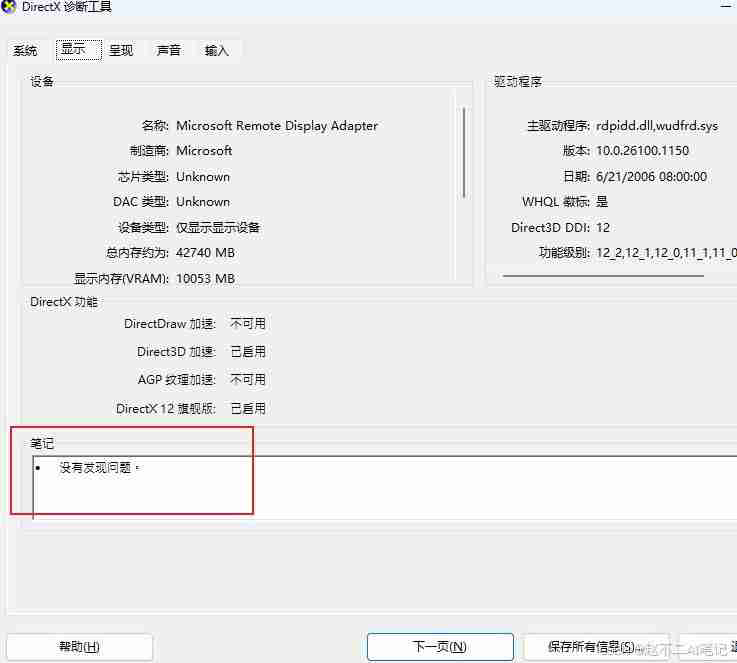The width and height of the screenshot is (737, 663).
Task: Click the 主驱动程序: label
Action: 558,126
